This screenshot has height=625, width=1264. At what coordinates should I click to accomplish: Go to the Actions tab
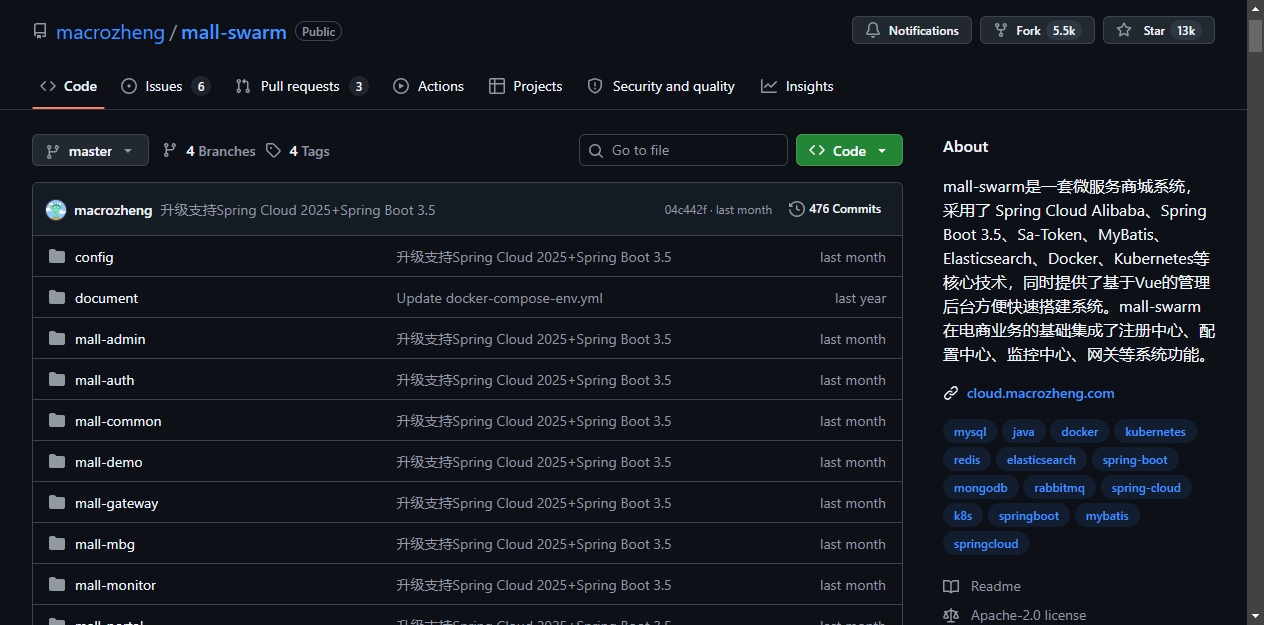[428, 87]
